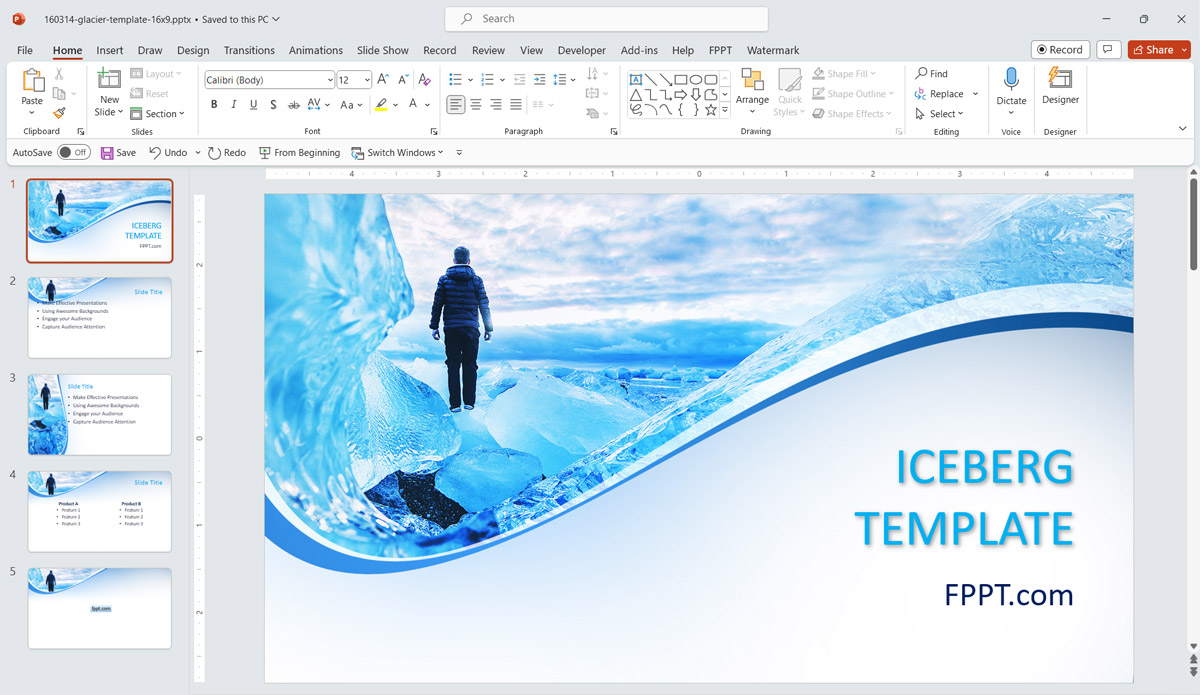Cut selection with the scissors icon
This screenshot has width=1200, height=695.
pyautogui.click(x=59, y=74)
